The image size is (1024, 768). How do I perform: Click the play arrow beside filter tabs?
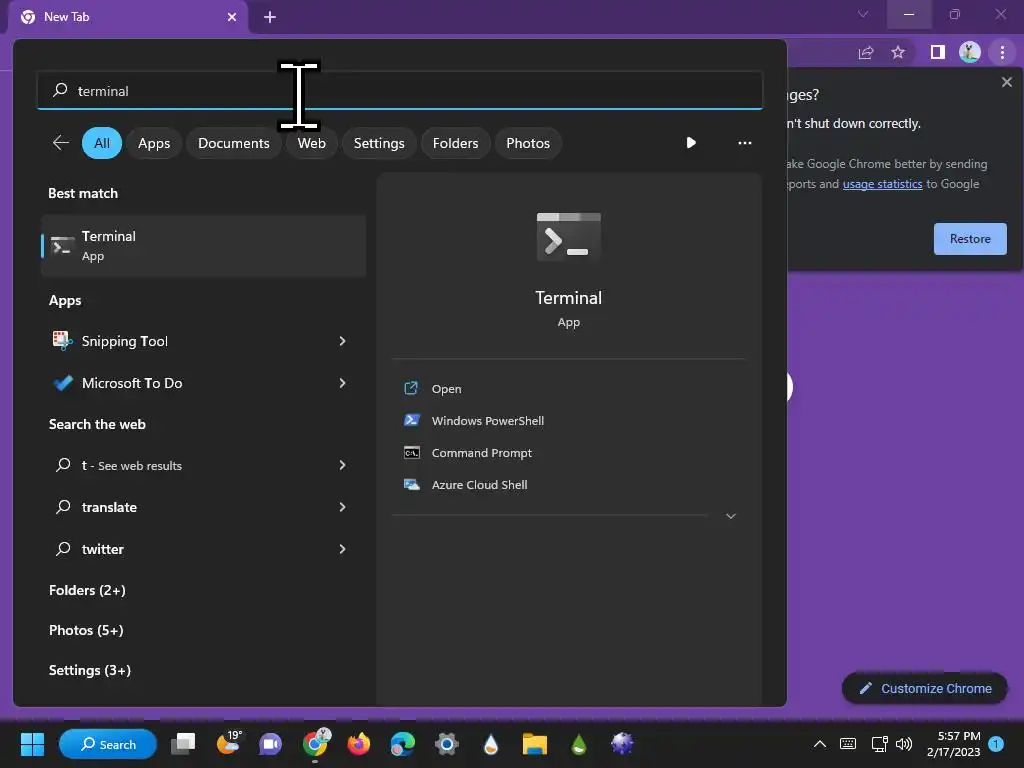tap(691, 142)
